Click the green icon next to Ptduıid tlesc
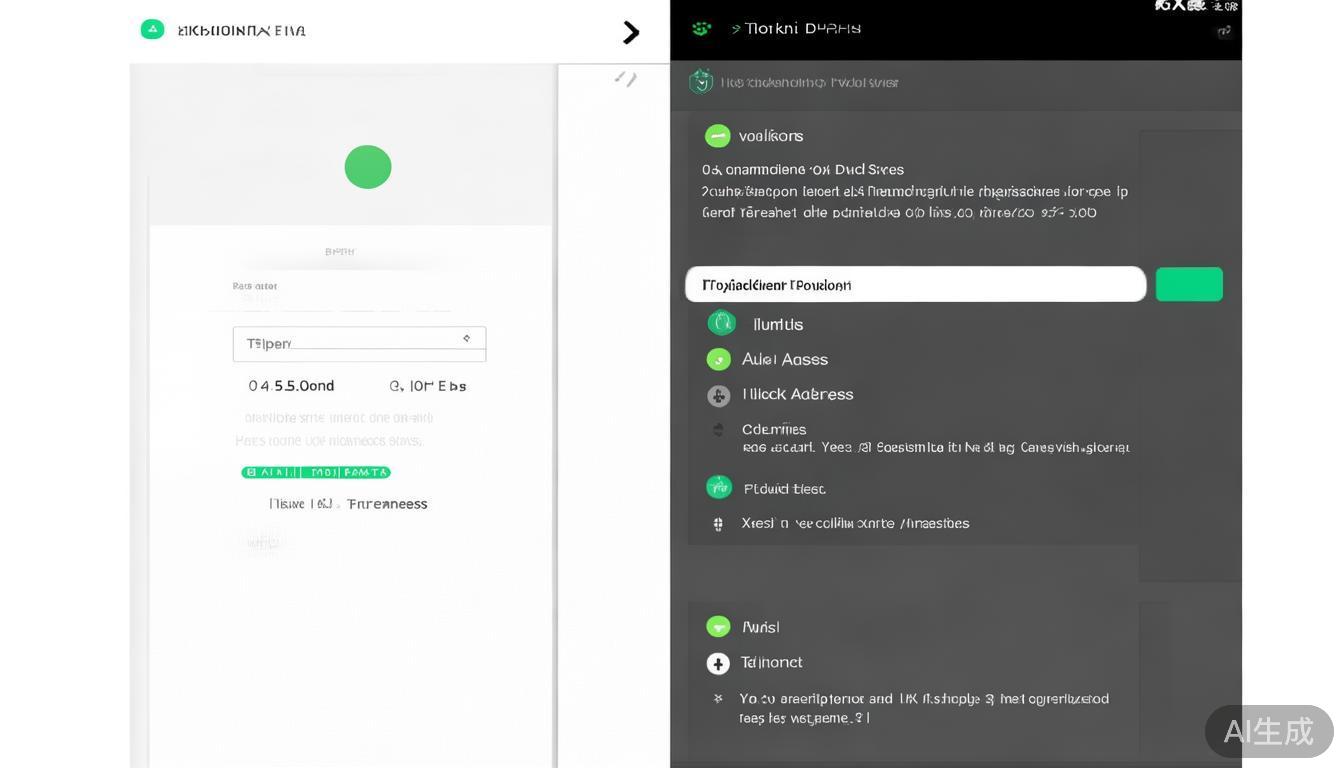The height and width of the screenshot is (768, 1344). coord(718,487)
